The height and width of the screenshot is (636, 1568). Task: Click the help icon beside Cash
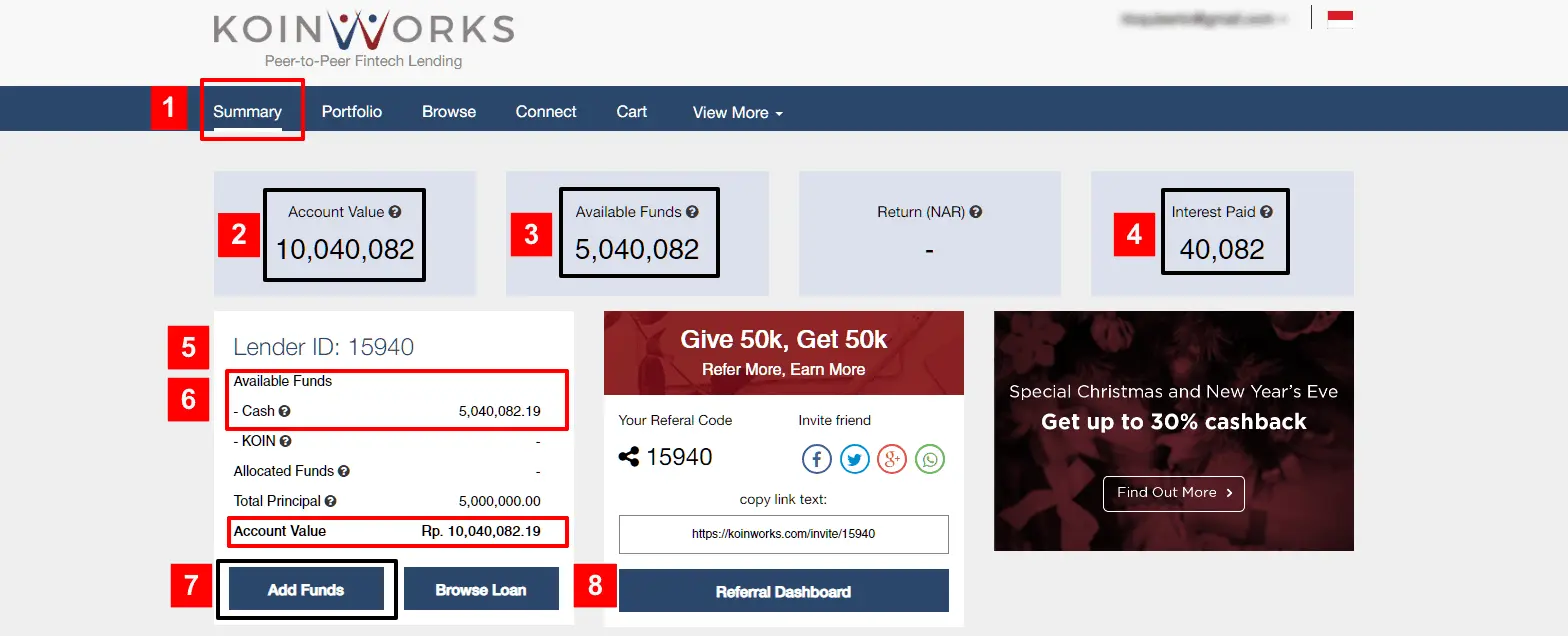tap(285, 411)
